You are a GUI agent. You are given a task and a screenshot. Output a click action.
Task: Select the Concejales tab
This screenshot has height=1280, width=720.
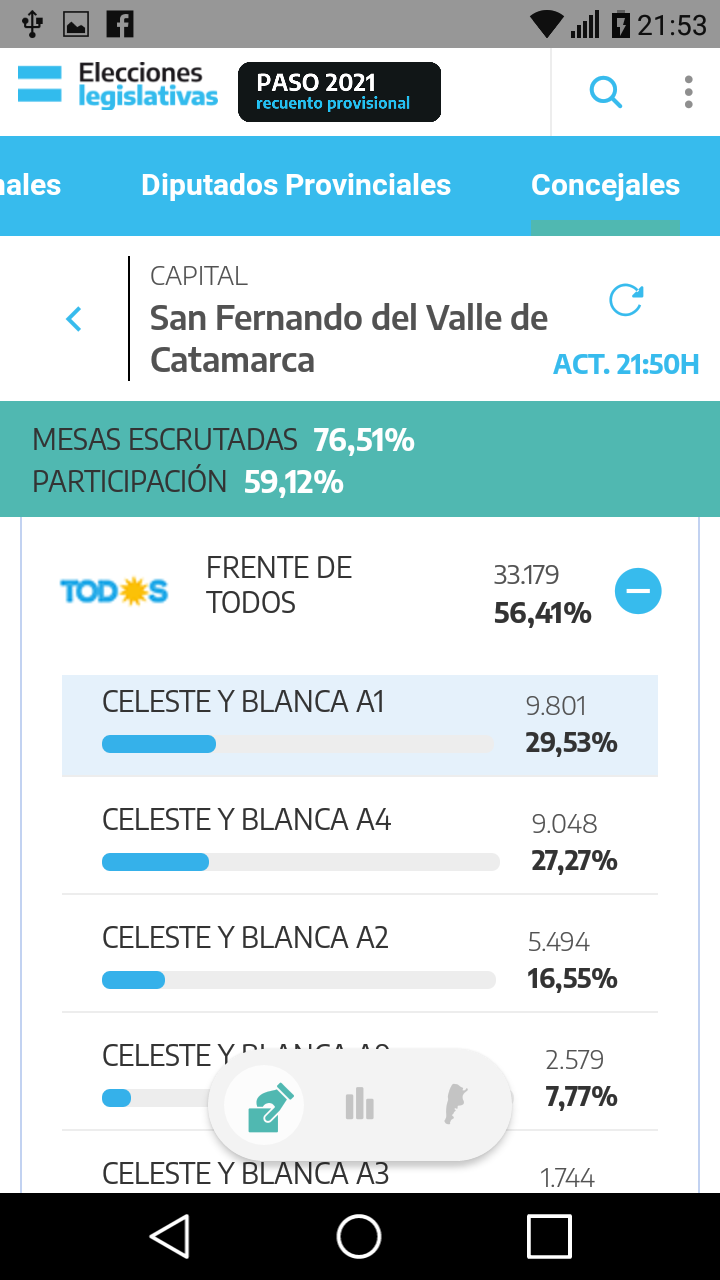[x=605, y=185]
